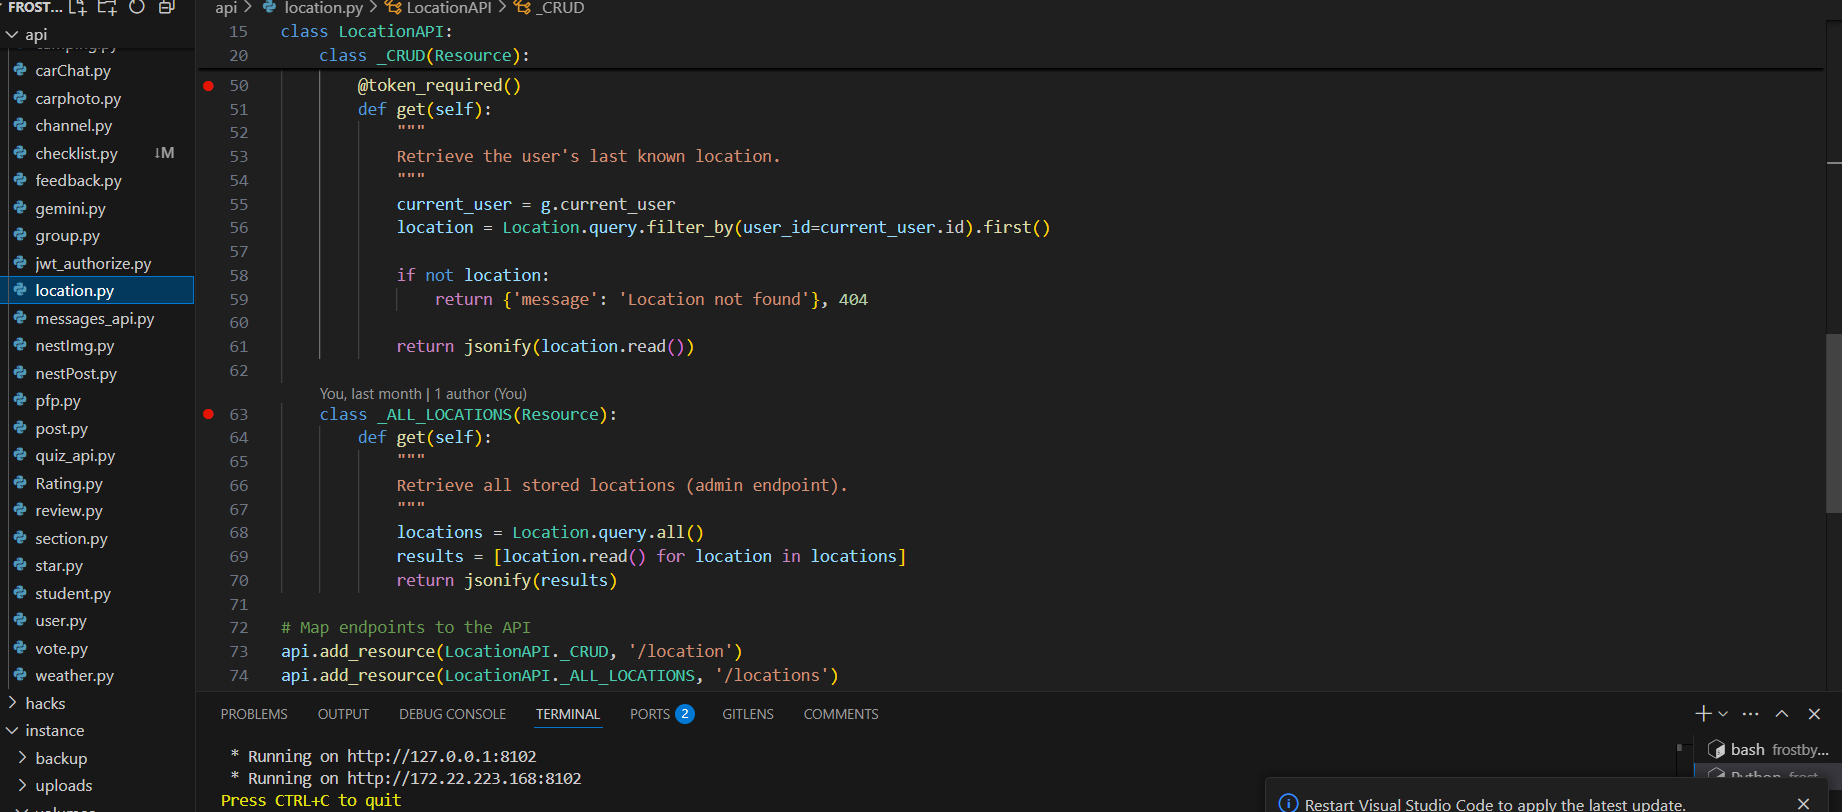
Task: Select the TERMINAL tab
Action: (x=567, y=714)
